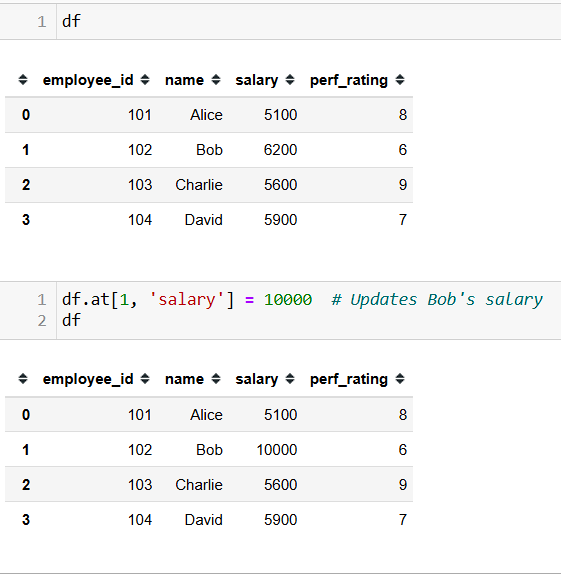The width and height of the screenshot is (561, 575).
Task: Sort first table by name column
Action: pos(216,80)
